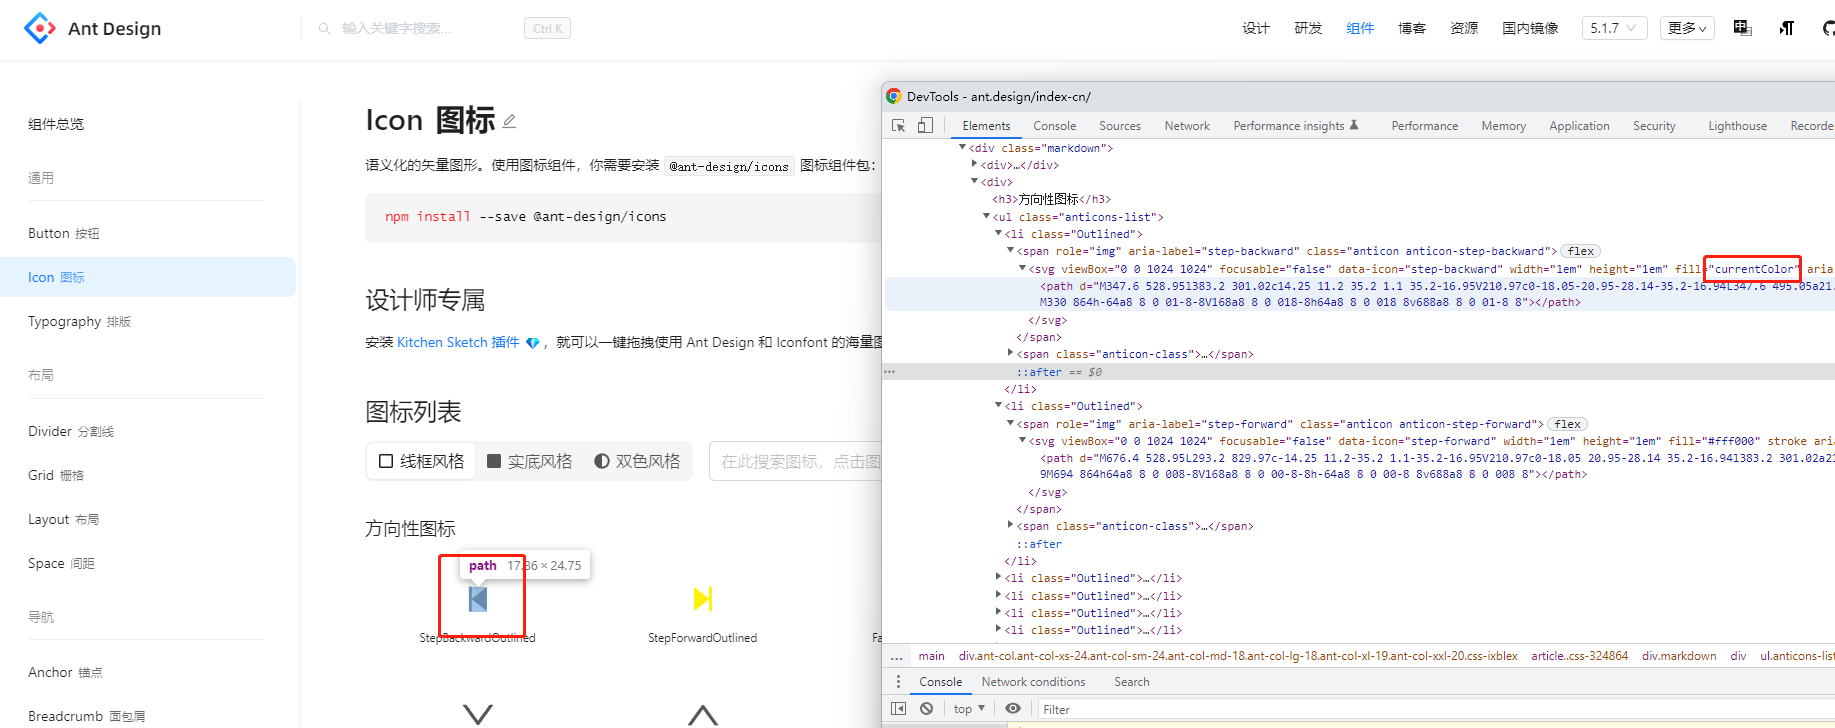Click the Chrome icon in DevTools title bar
The height and width of the screenshot is (728, 1835).
pyautogui.click(x=894, y=96)
